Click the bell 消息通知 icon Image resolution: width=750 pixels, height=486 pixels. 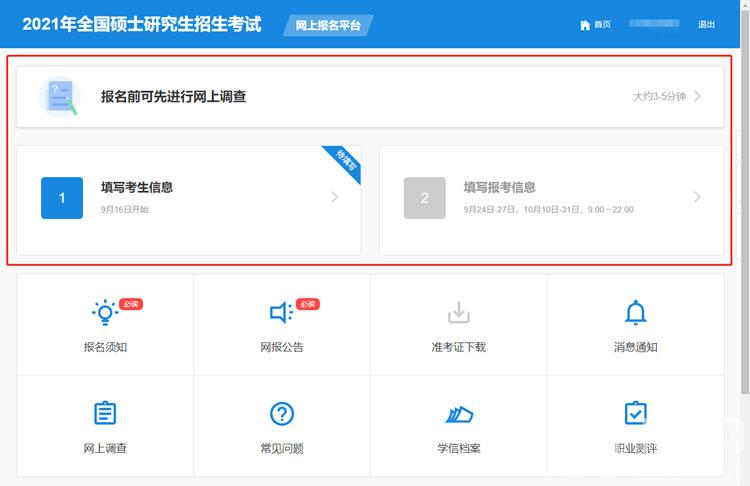coord(636,312)
